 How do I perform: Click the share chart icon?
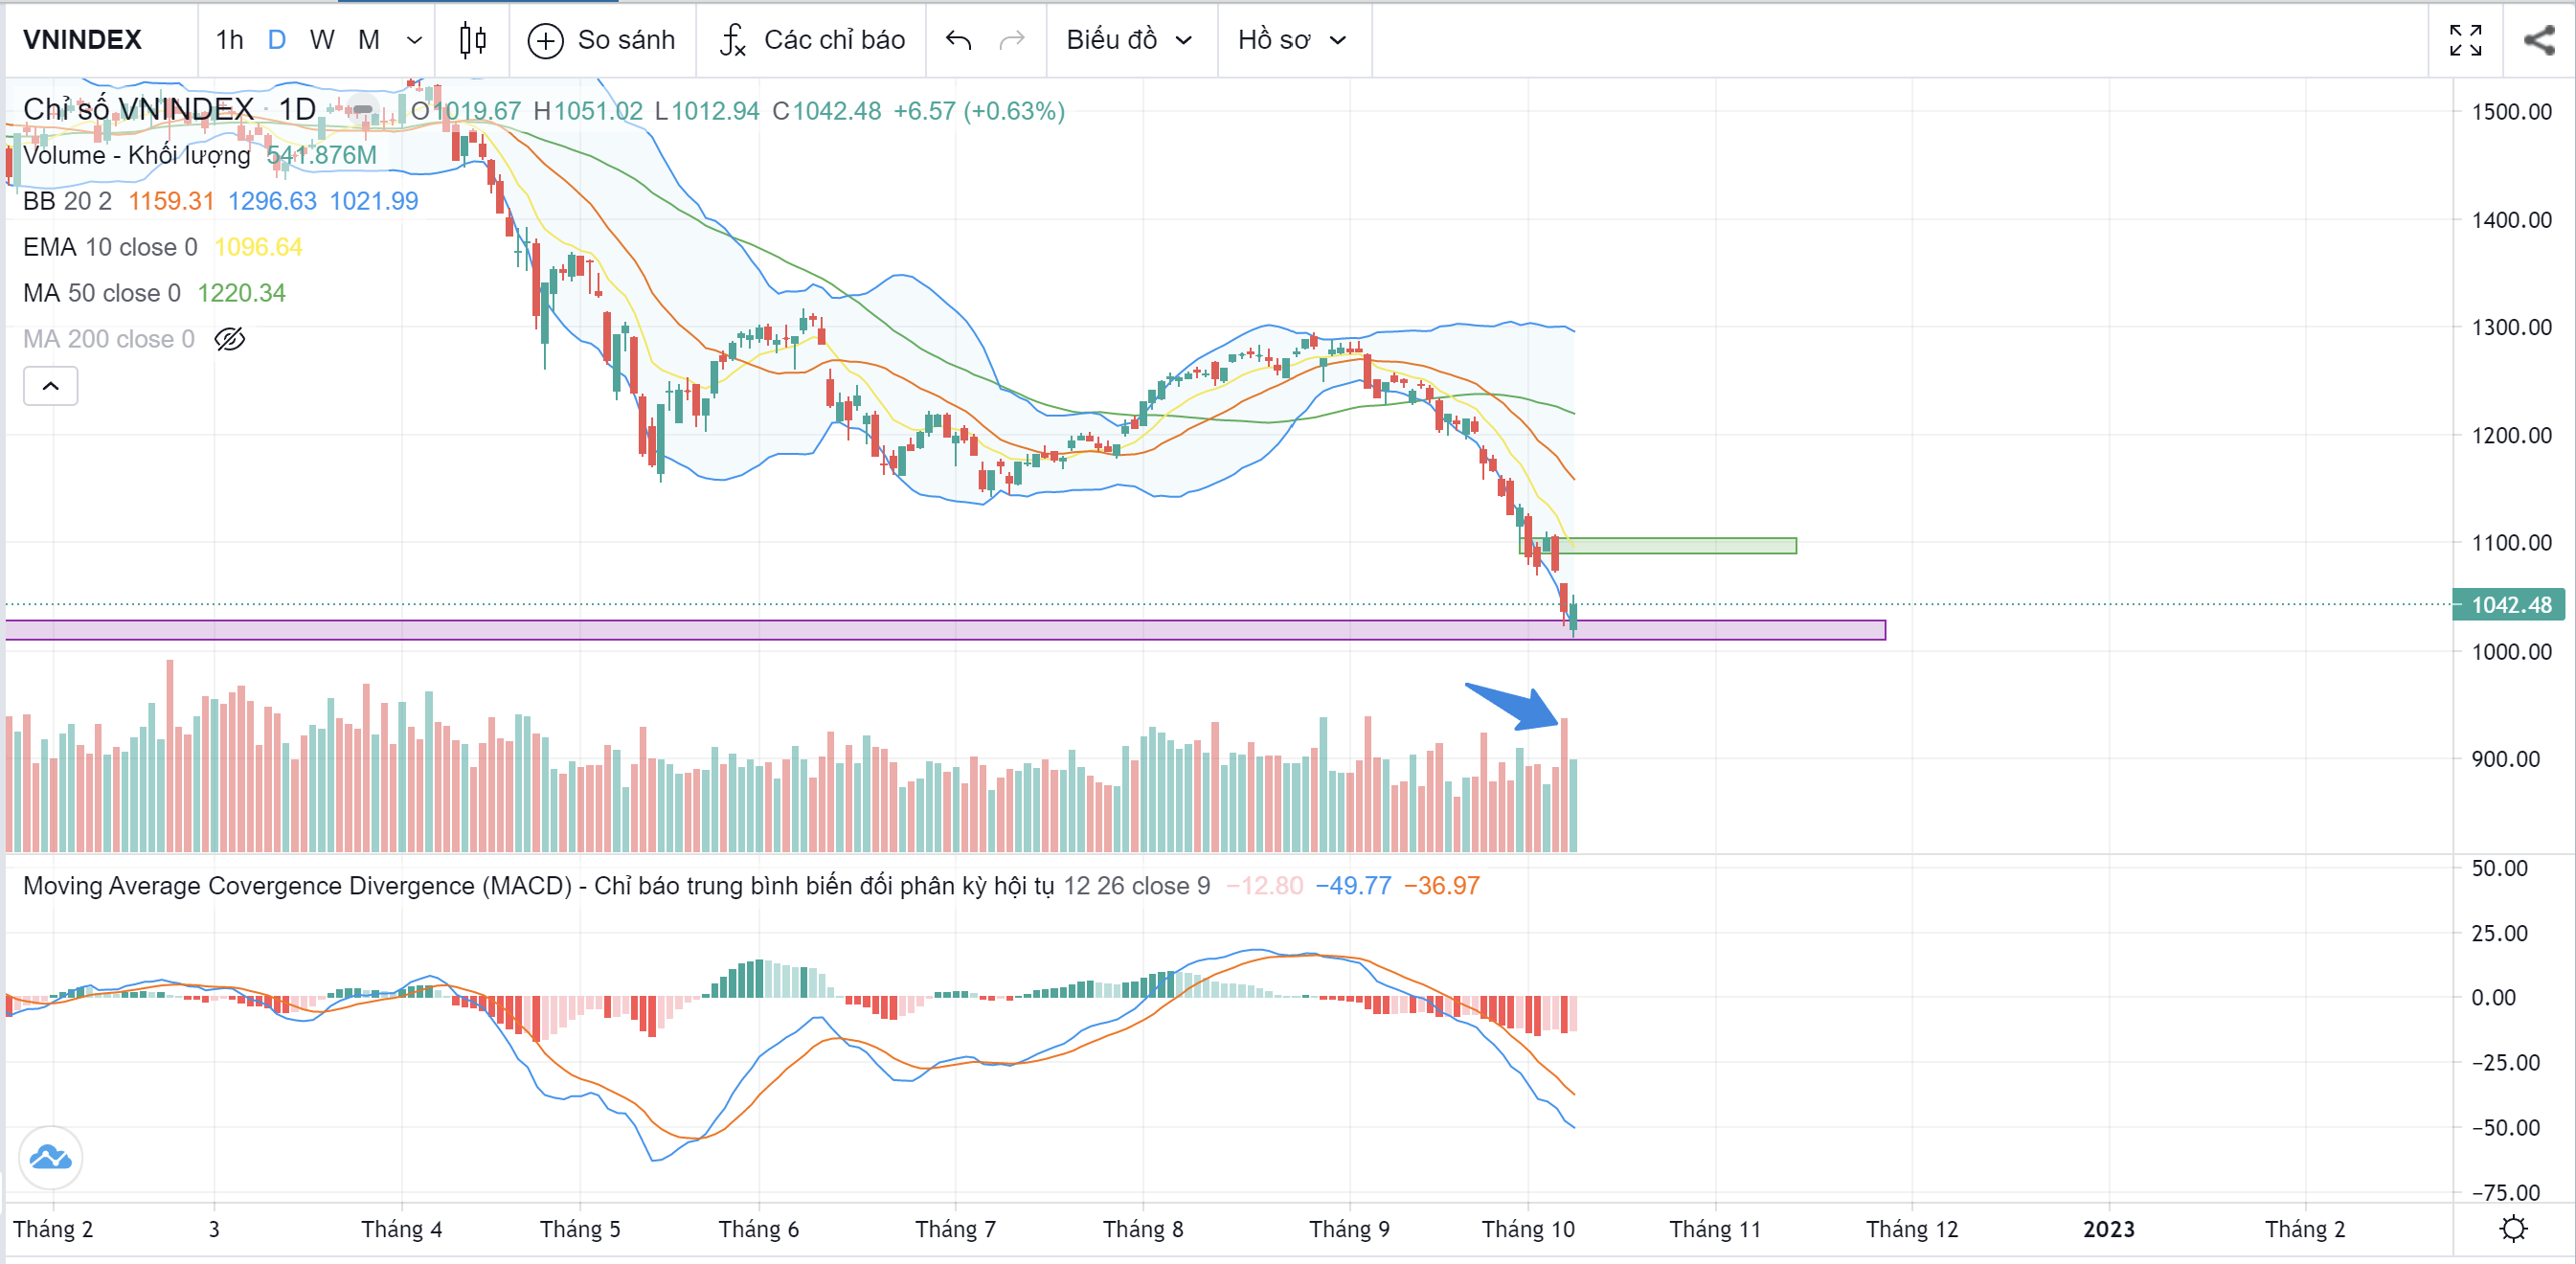(x=2539, y=40)
